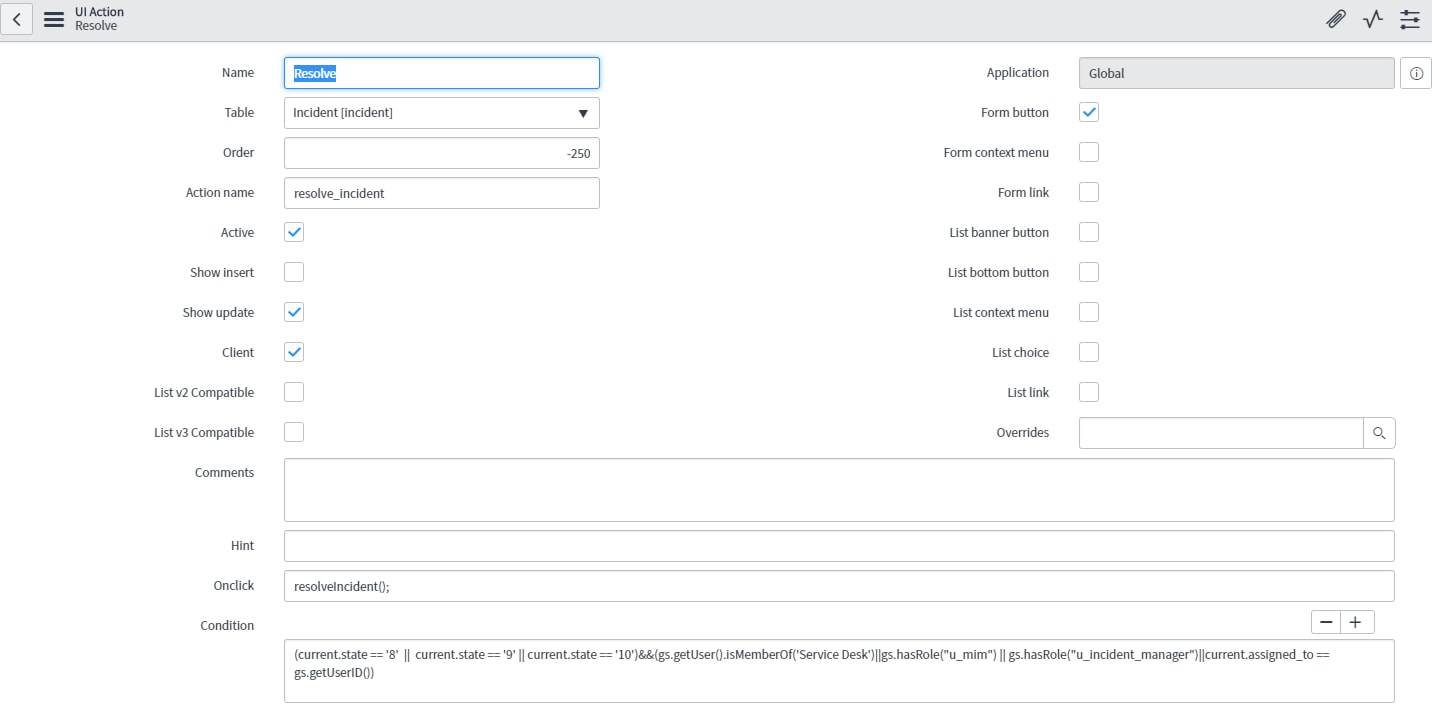Screen dimensions: 1432x710
Task: Enable List v3 Compatible checkbox
Action: pyautogui.click(x=294, y=432)
